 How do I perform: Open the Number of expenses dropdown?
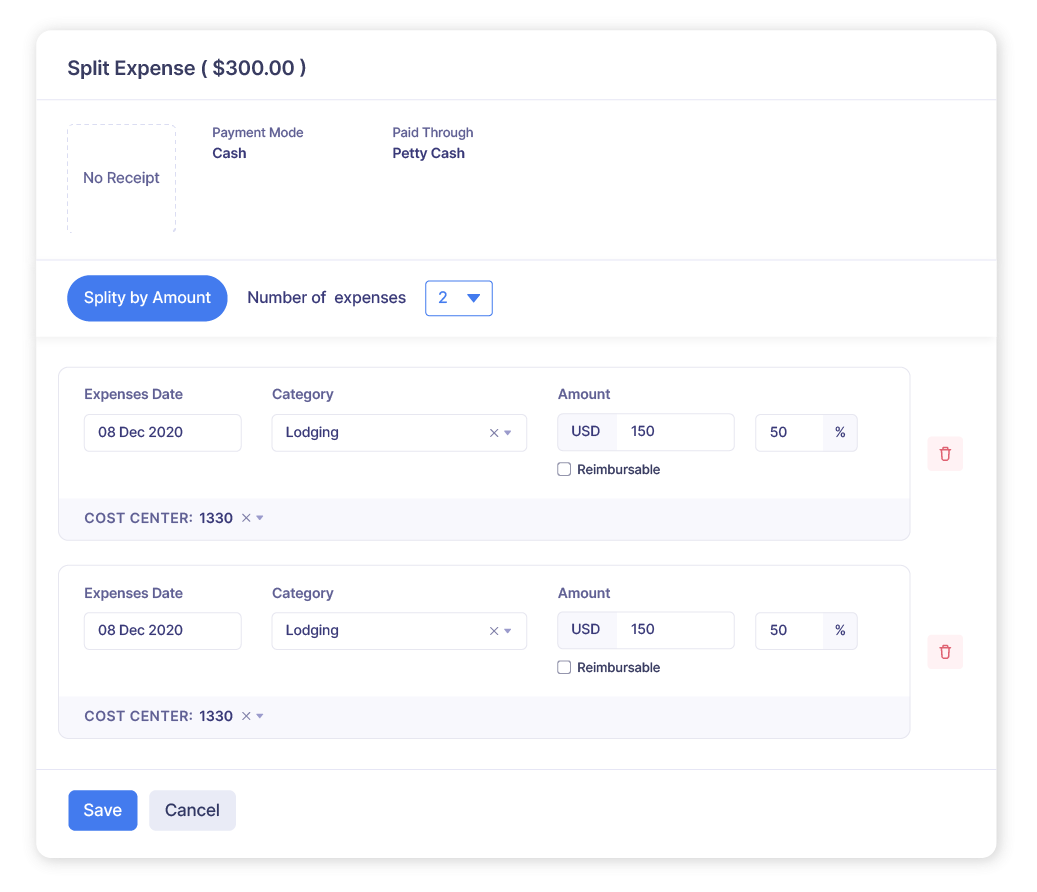coord(458,298)
